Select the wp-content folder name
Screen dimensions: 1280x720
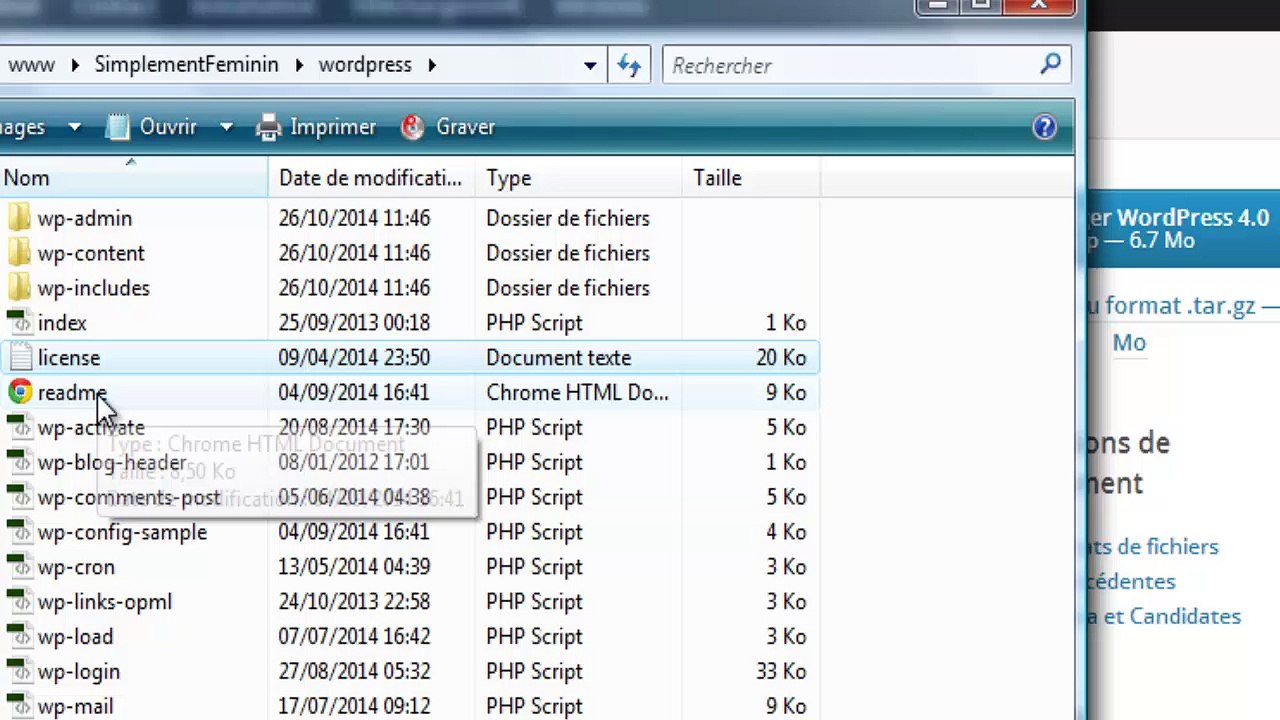[x=91, y=253]
